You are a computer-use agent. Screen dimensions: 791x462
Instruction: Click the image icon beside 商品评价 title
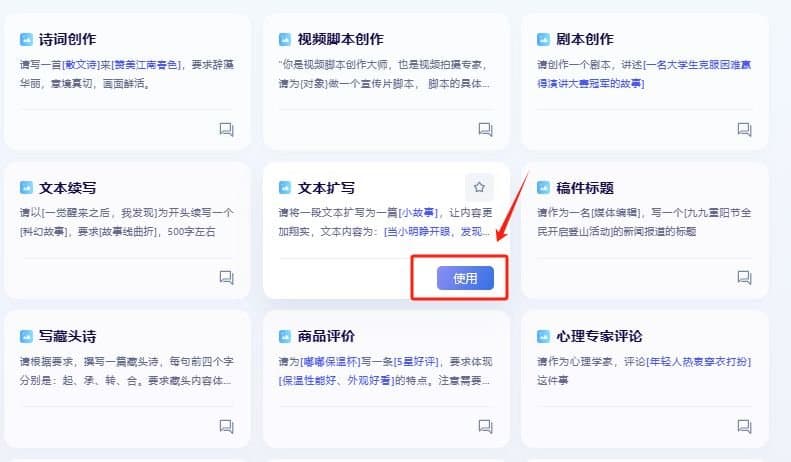(285, 336)
